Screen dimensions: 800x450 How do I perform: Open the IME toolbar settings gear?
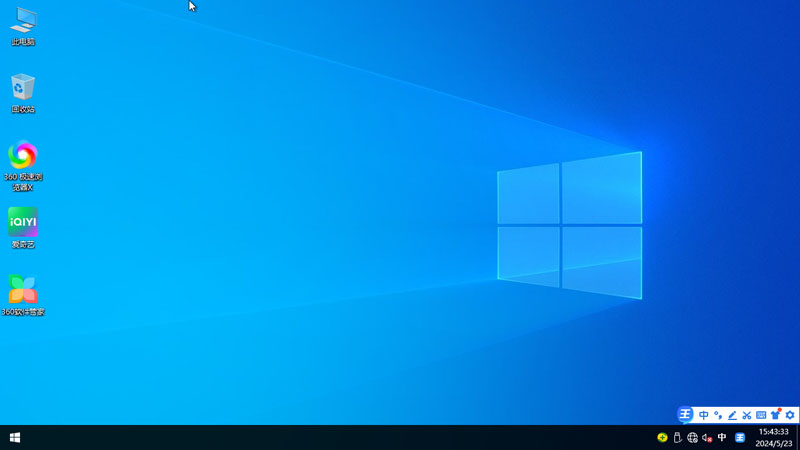pyautogui.click(x=790, y=415)
